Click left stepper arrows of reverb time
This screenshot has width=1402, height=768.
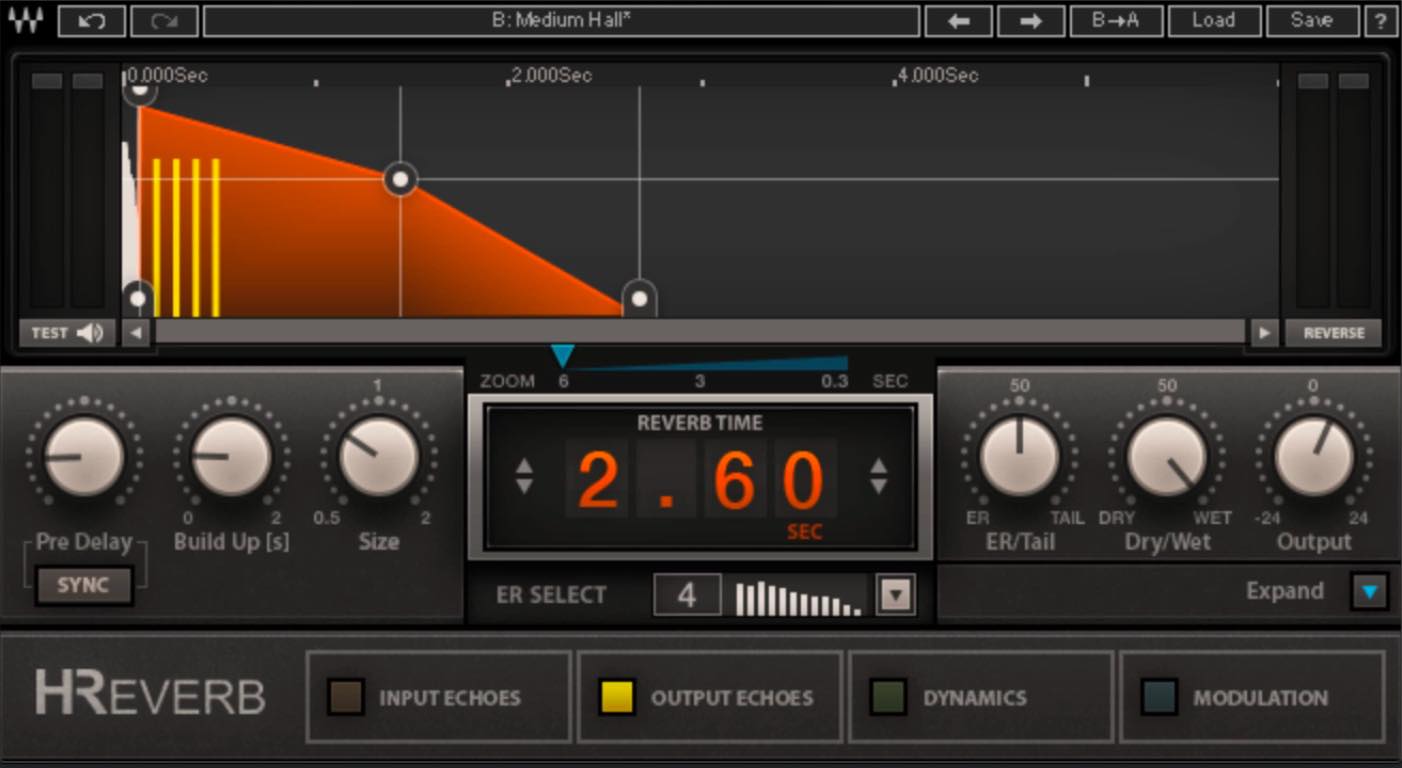pyautogui.click(x=524, y=476)
